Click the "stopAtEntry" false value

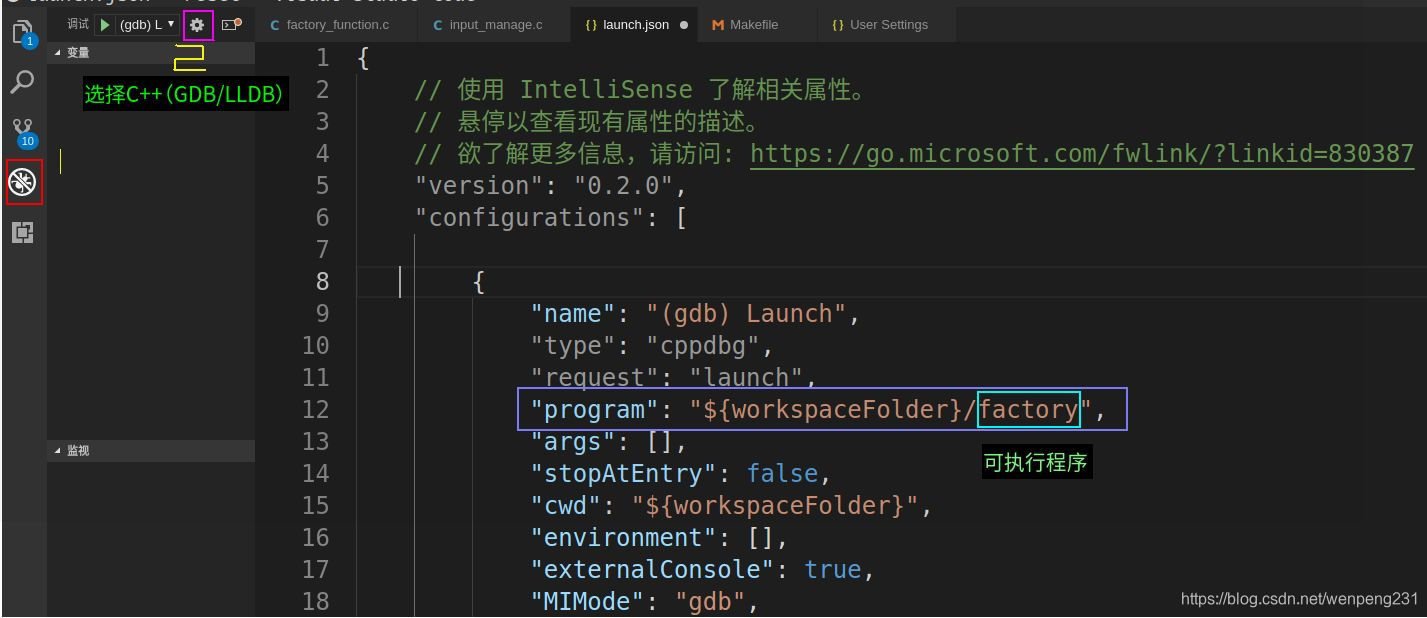[782, 474]
